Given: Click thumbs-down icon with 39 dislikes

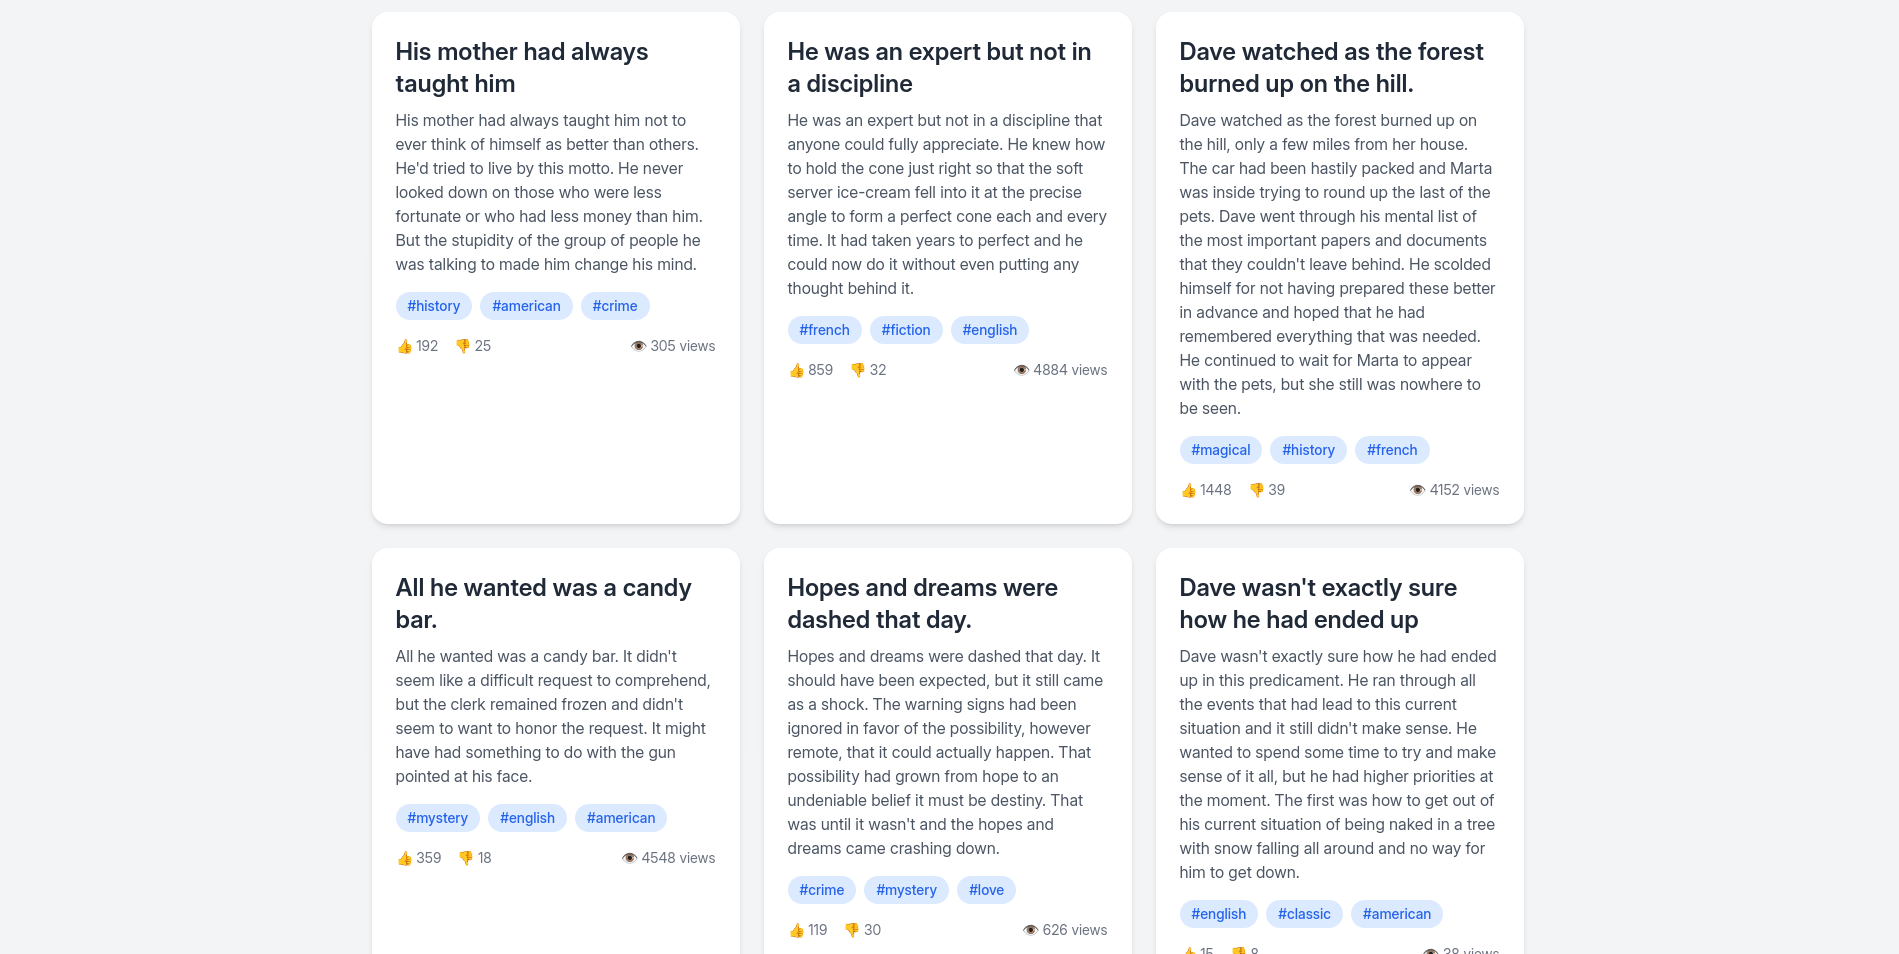Looking at the screenshot, I should click(1257, 490).
